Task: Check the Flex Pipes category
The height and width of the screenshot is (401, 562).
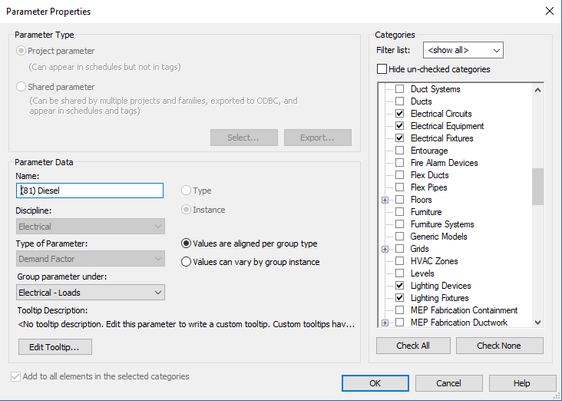Action: click(x=399, y=187)
